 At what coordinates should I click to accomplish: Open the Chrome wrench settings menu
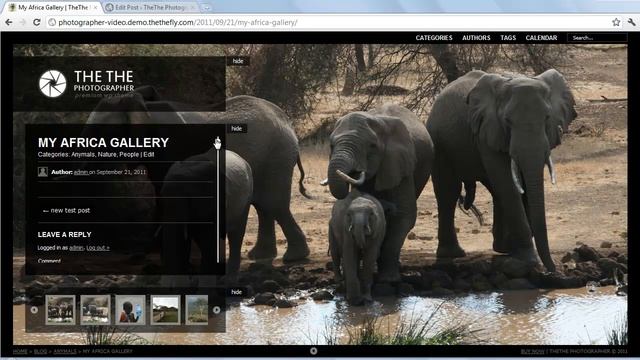(x=632, y=22)
